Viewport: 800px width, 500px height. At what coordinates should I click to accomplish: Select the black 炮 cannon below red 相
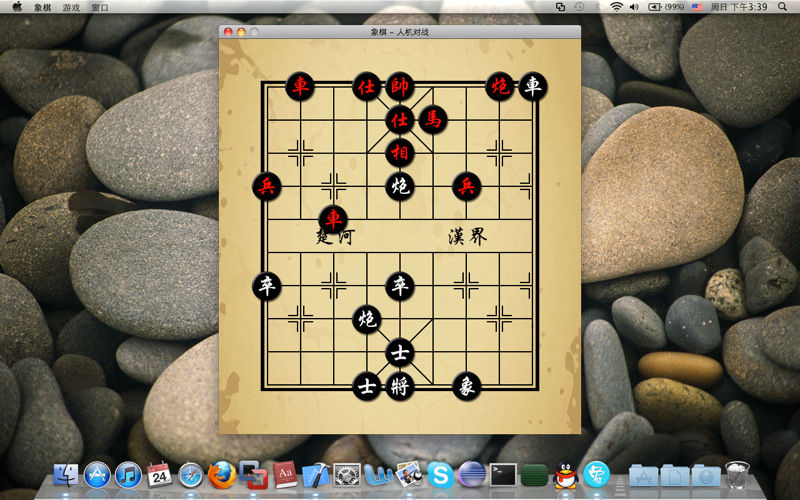(x=400, y=186)
